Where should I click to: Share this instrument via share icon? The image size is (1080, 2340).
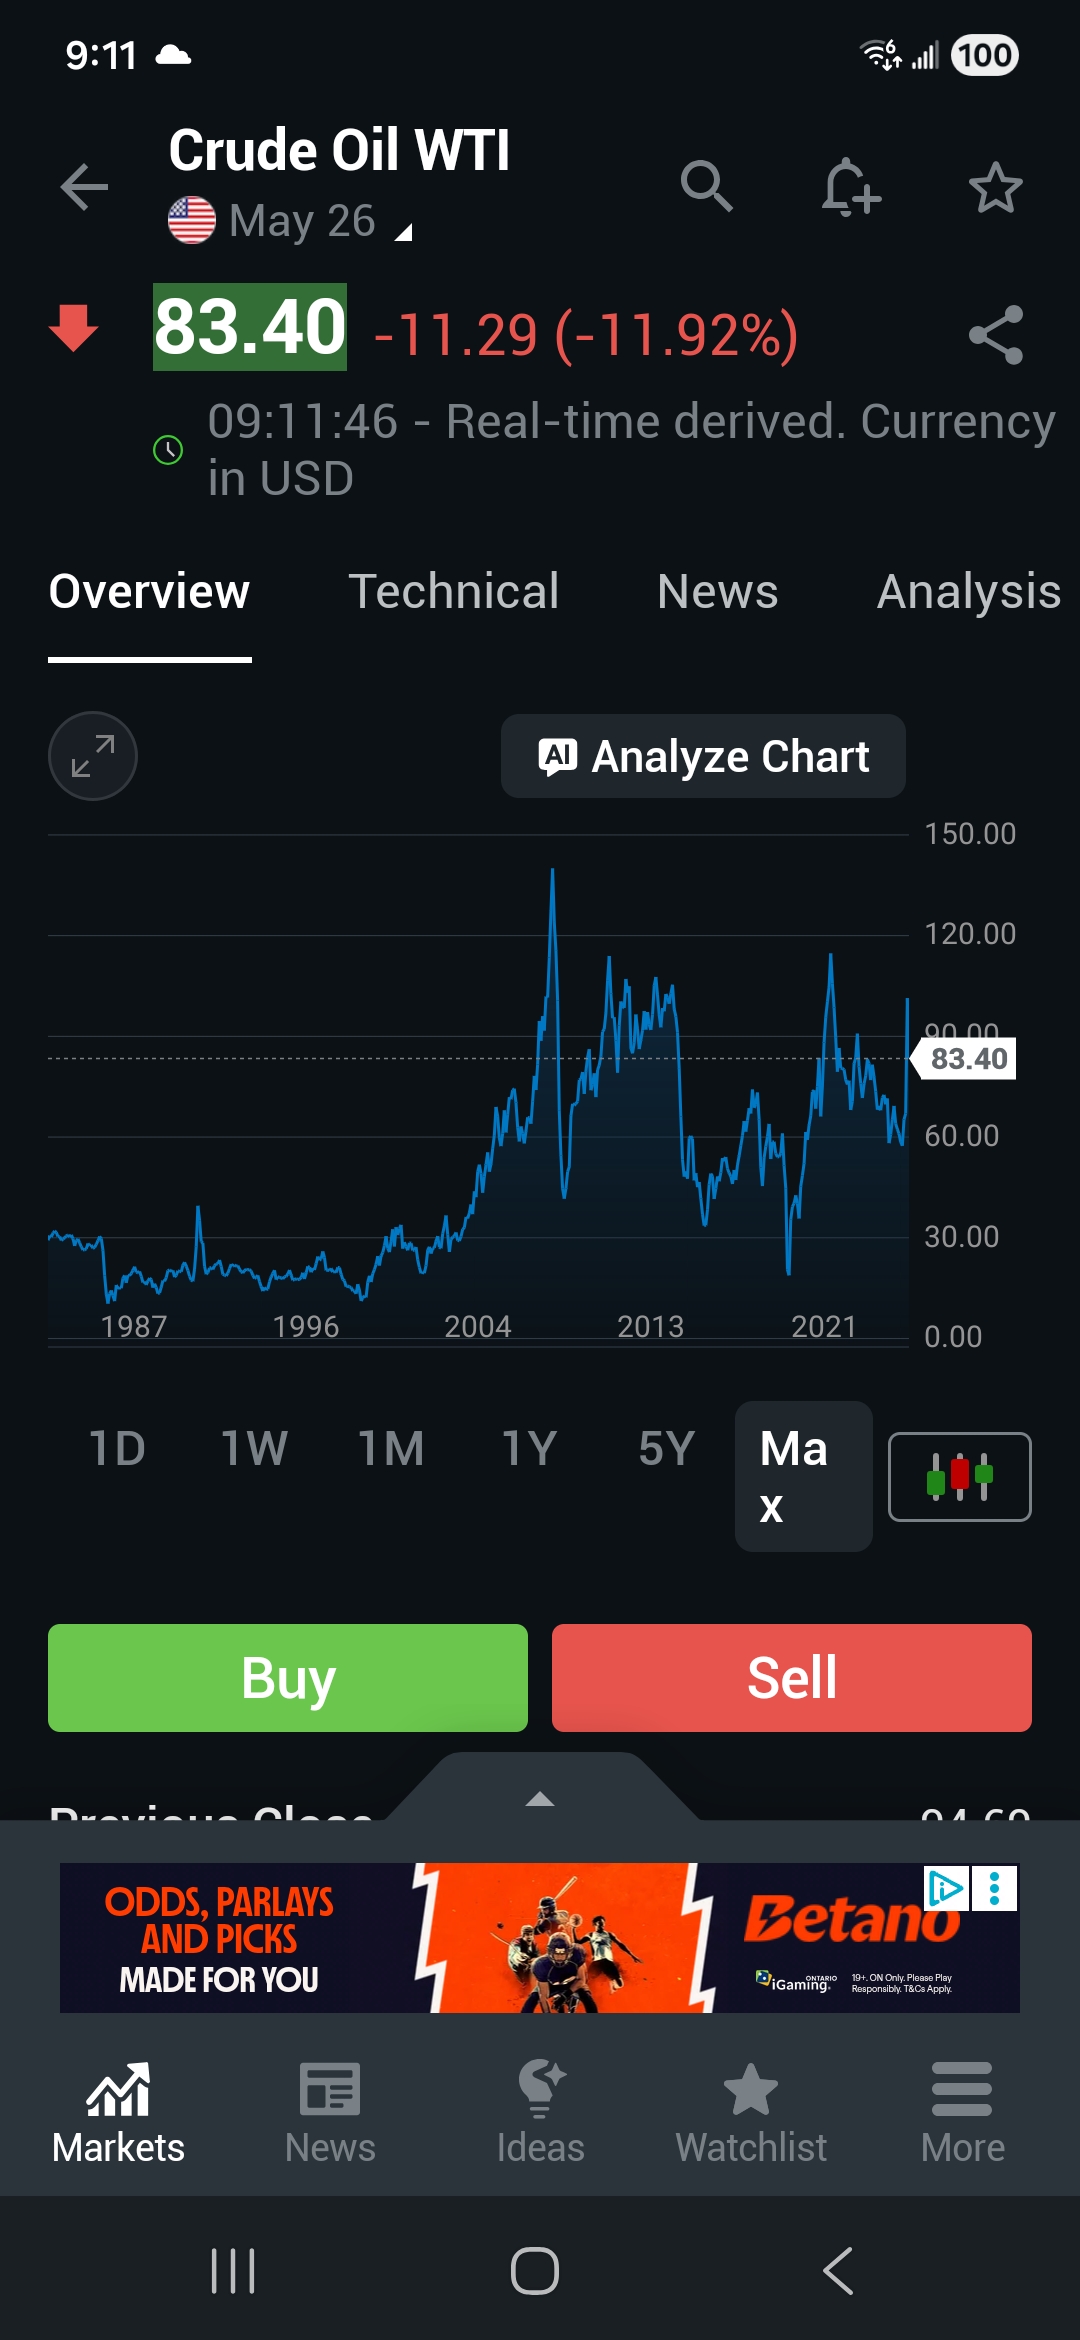[x=995, y=335]
